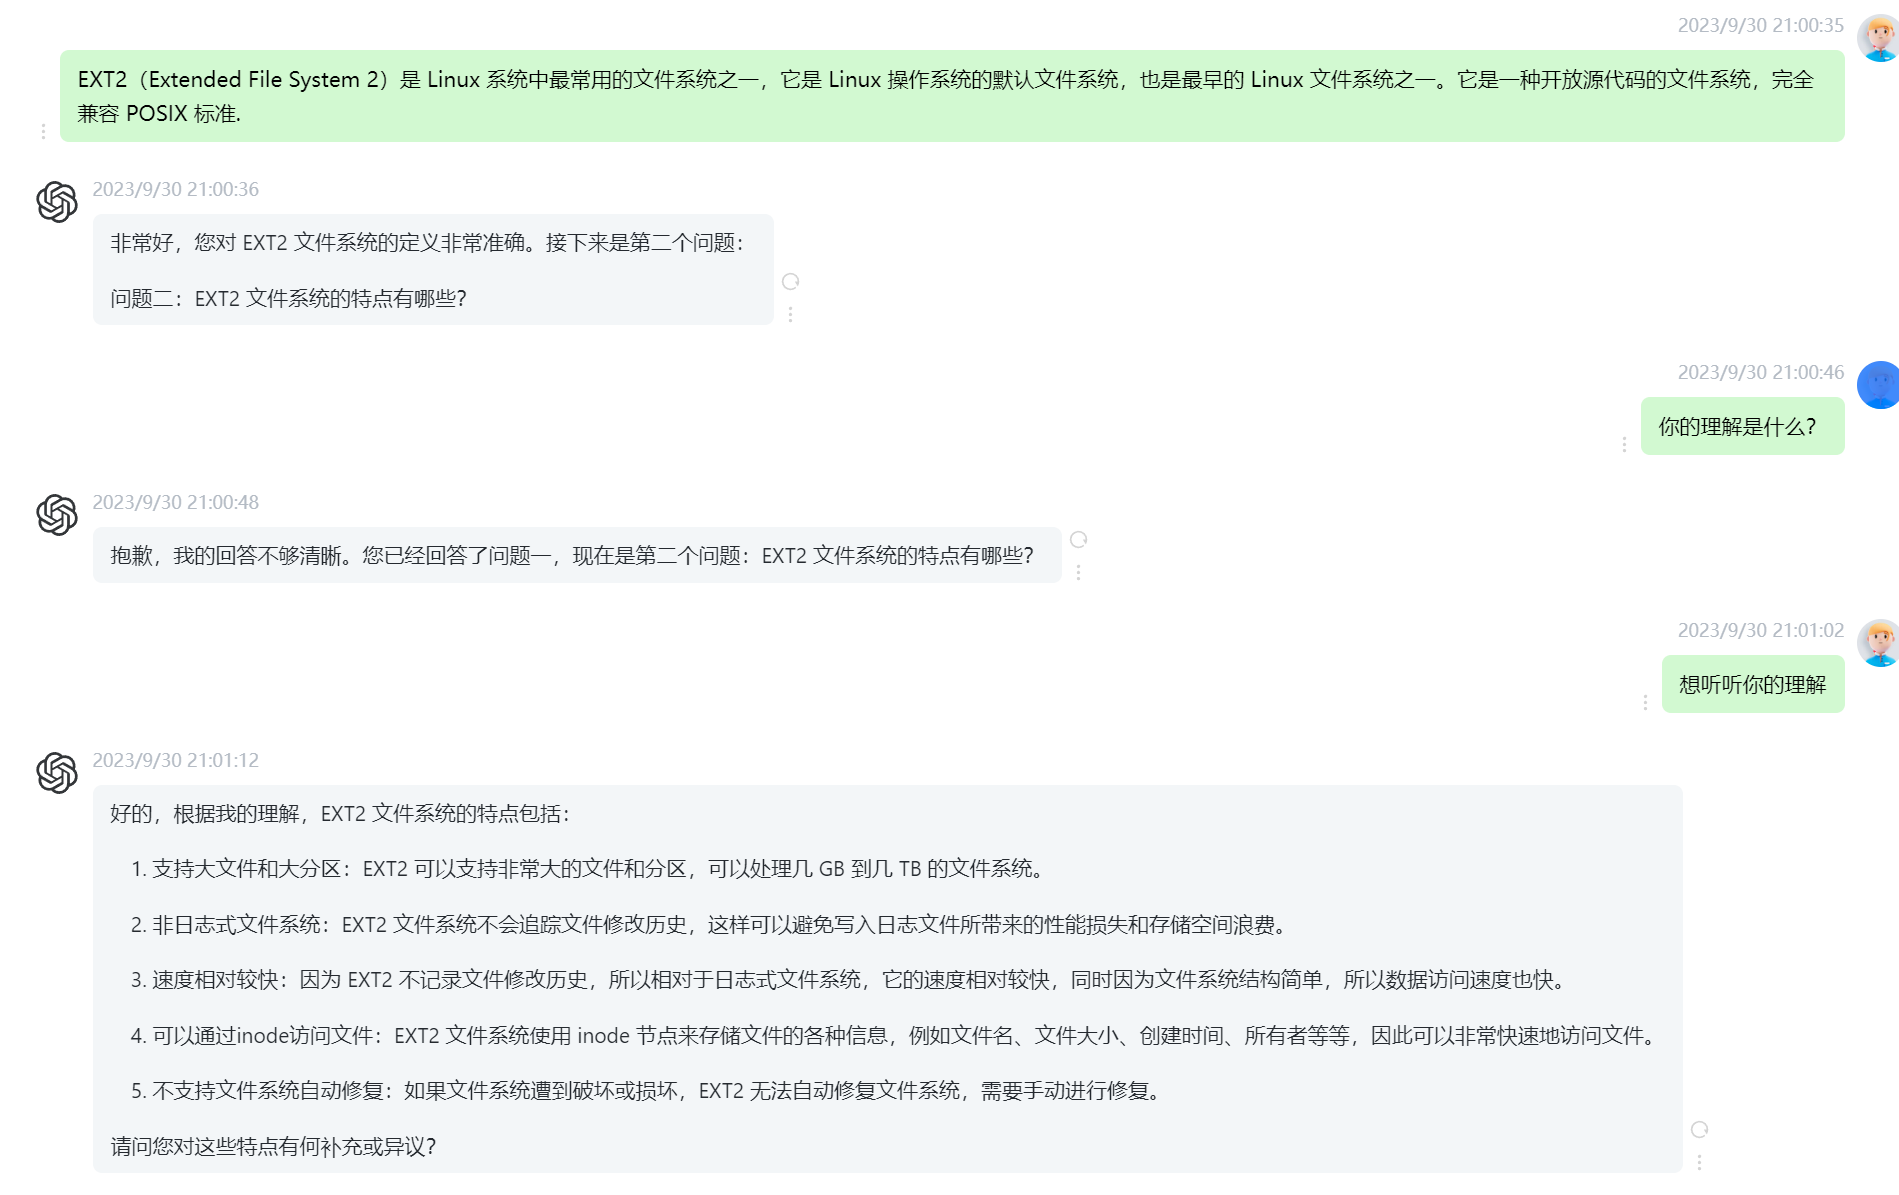
Task: Click the line 请问您对这些特点有何补充或异议?
Action: pyautogui.click(x=273, y=1147)
